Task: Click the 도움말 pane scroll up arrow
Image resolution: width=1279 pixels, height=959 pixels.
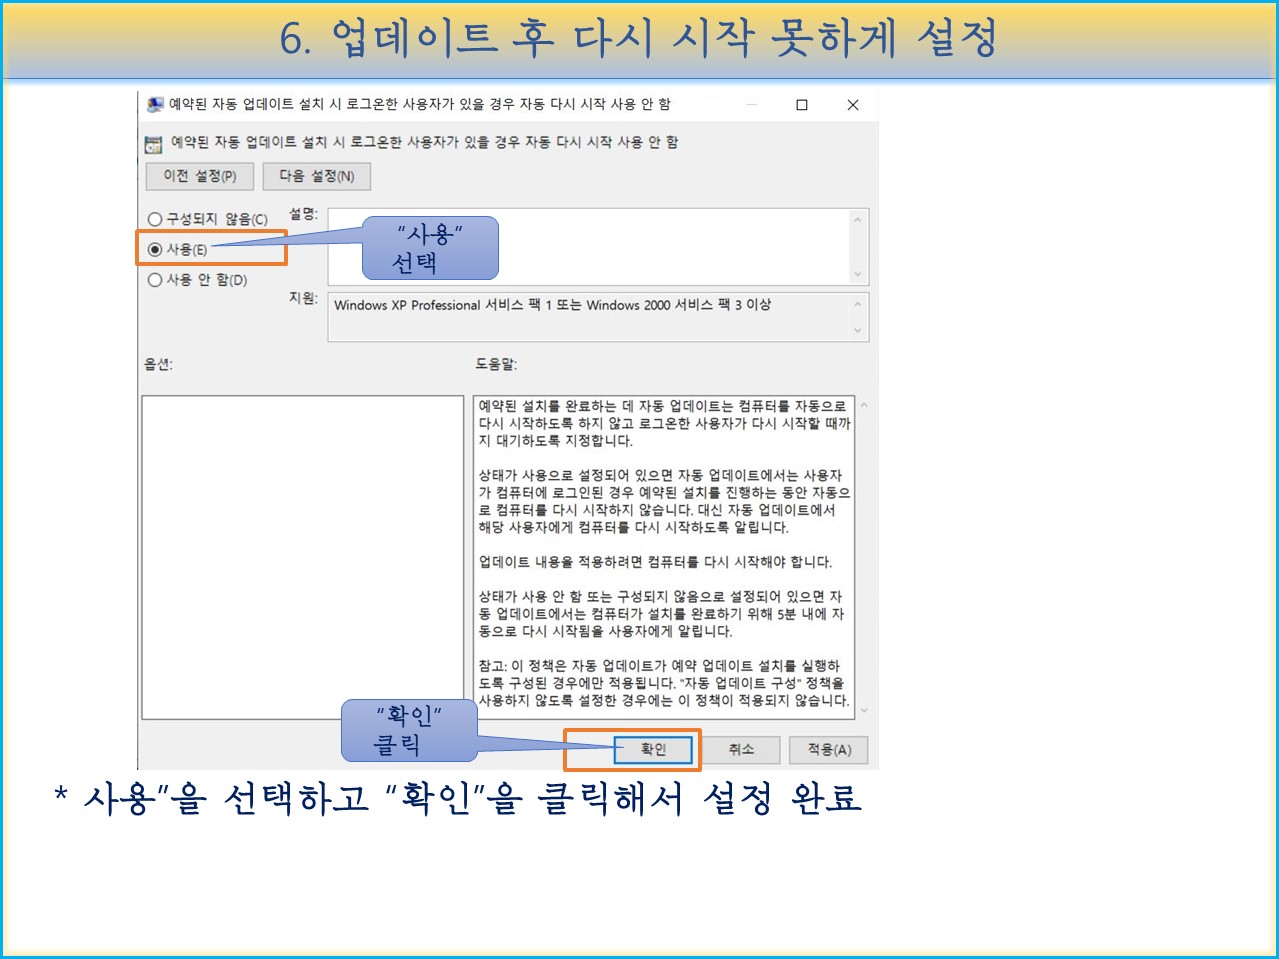Action: [x=864, y=405]
